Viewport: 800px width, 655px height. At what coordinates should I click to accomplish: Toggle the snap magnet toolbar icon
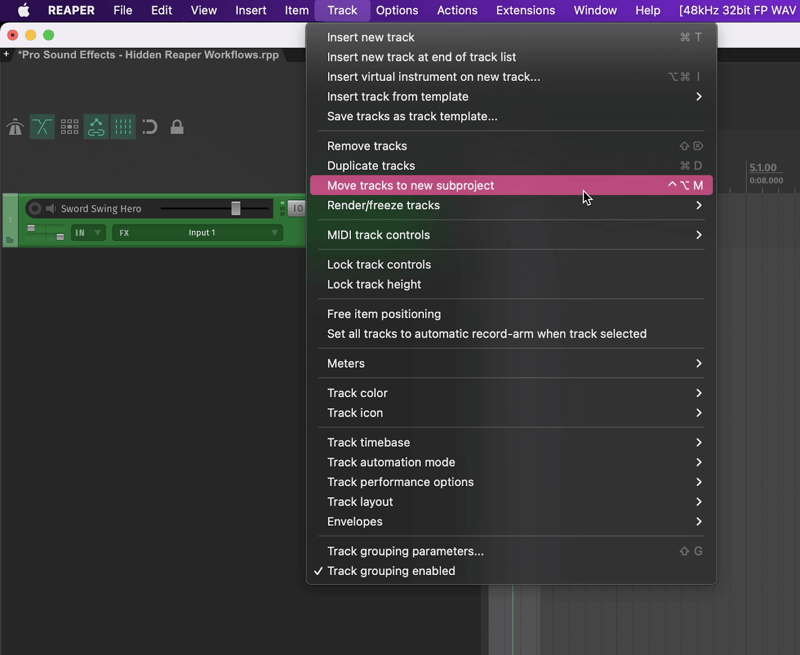coord(149,127)
